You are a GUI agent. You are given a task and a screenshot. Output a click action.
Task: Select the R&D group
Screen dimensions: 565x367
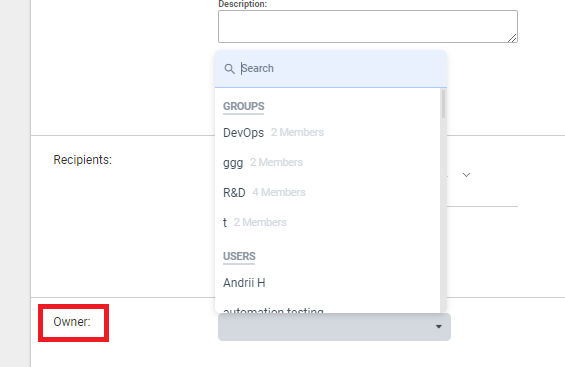point(328,192)
